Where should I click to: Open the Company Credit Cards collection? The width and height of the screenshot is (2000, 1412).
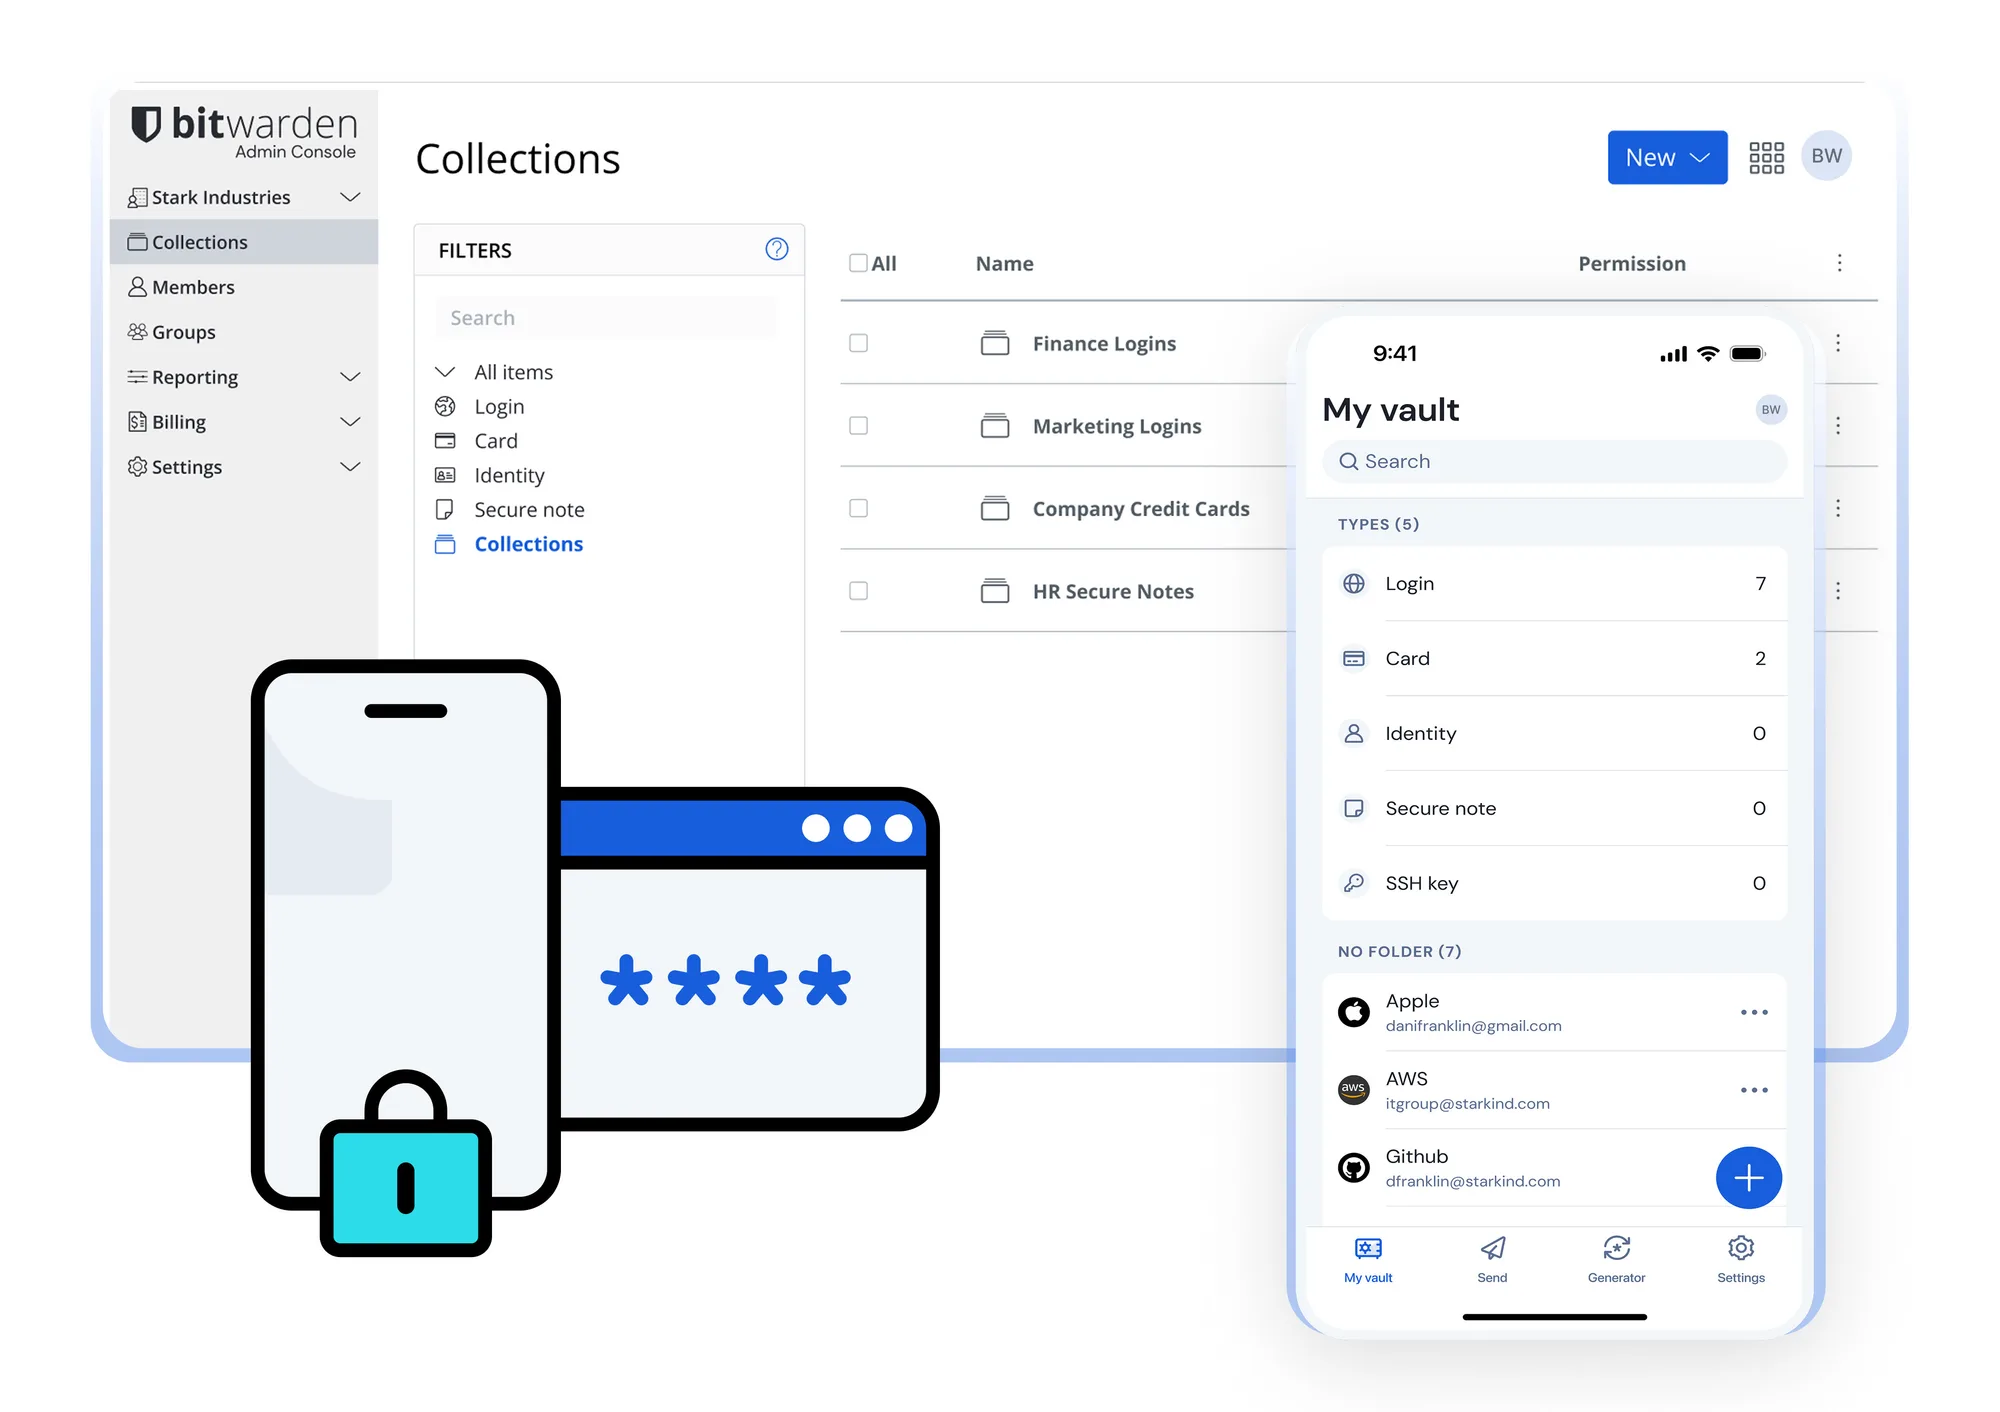pos(1141,508)
